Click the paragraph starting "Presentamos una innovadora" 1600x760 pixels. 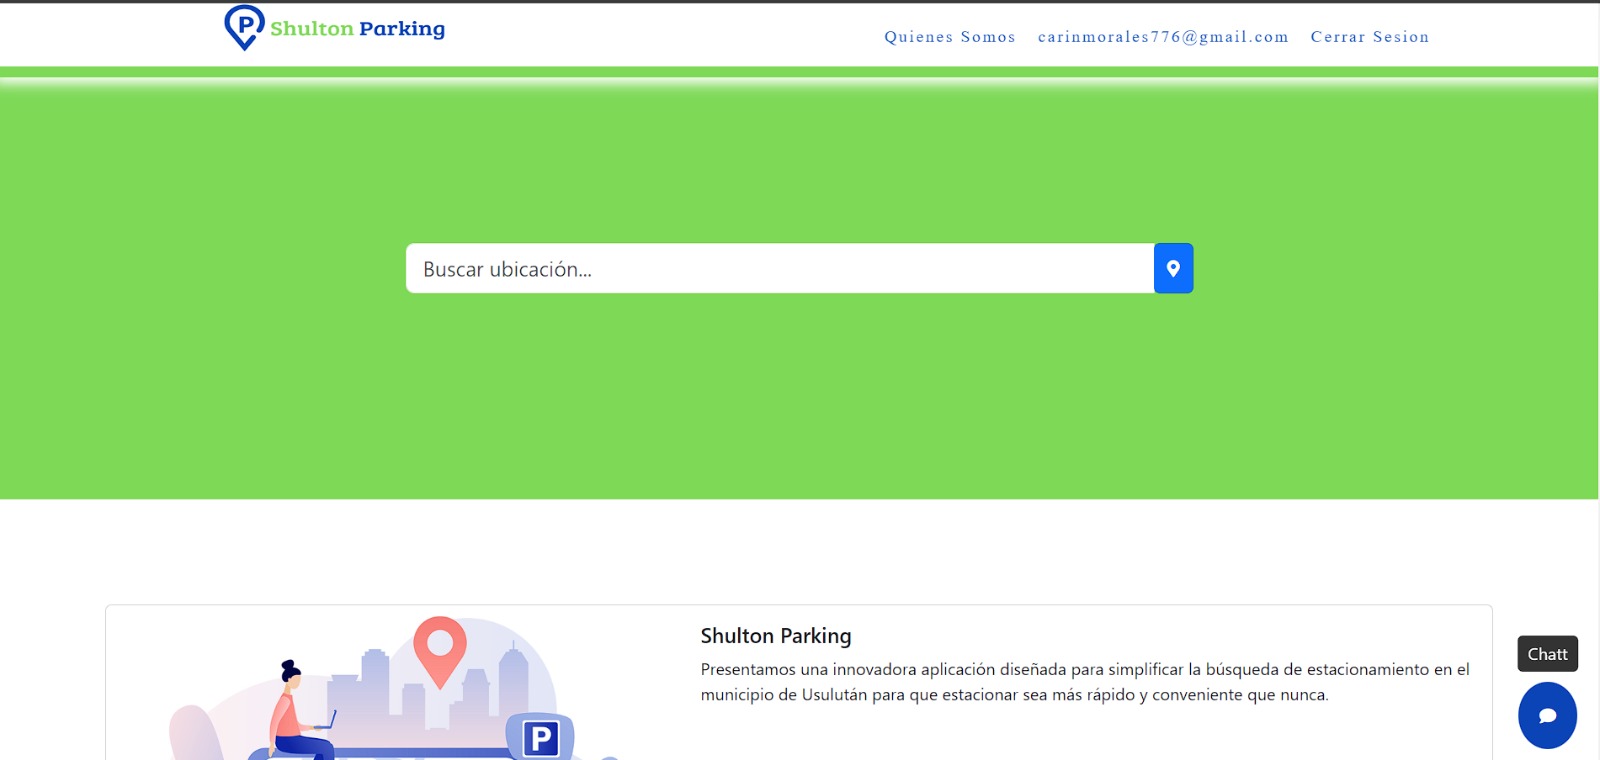click(x=1085, y=682)
